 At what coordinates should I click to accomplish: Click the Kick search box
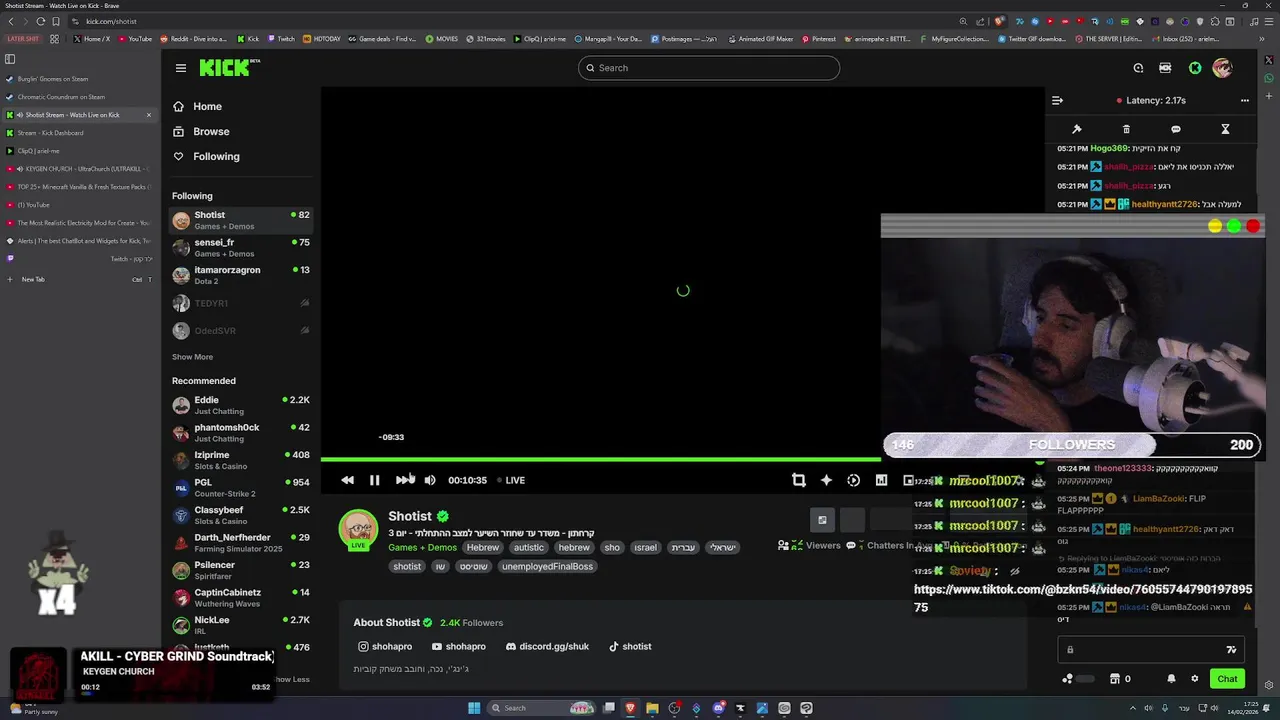tap(709, 68)
